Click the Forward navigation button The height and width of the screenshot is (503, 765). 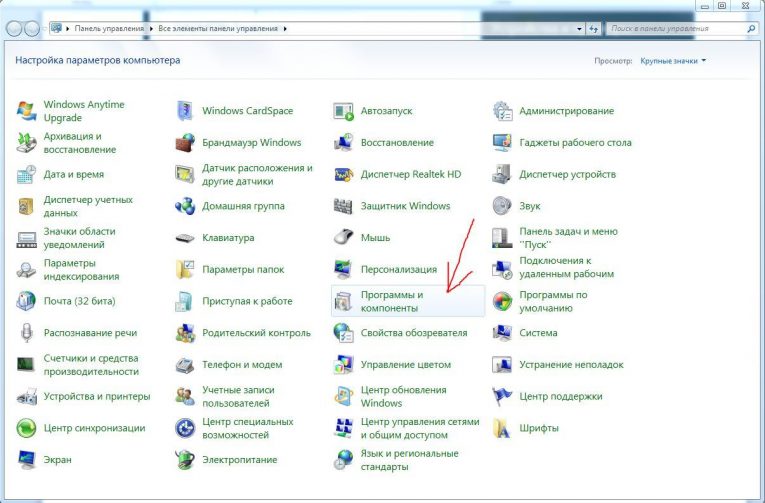(32, 29)
